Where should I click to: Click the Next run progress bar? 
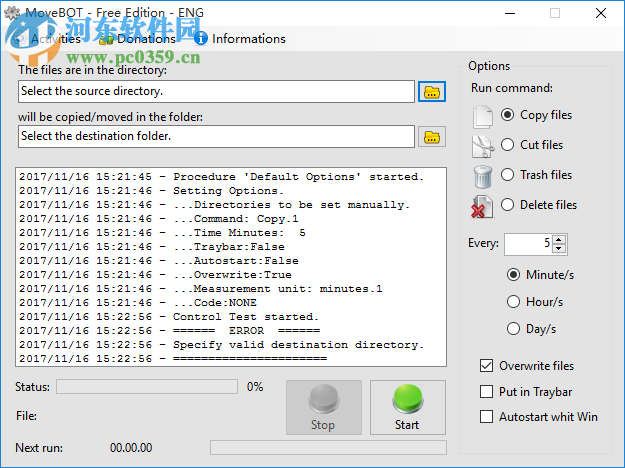tap(328, 447)
